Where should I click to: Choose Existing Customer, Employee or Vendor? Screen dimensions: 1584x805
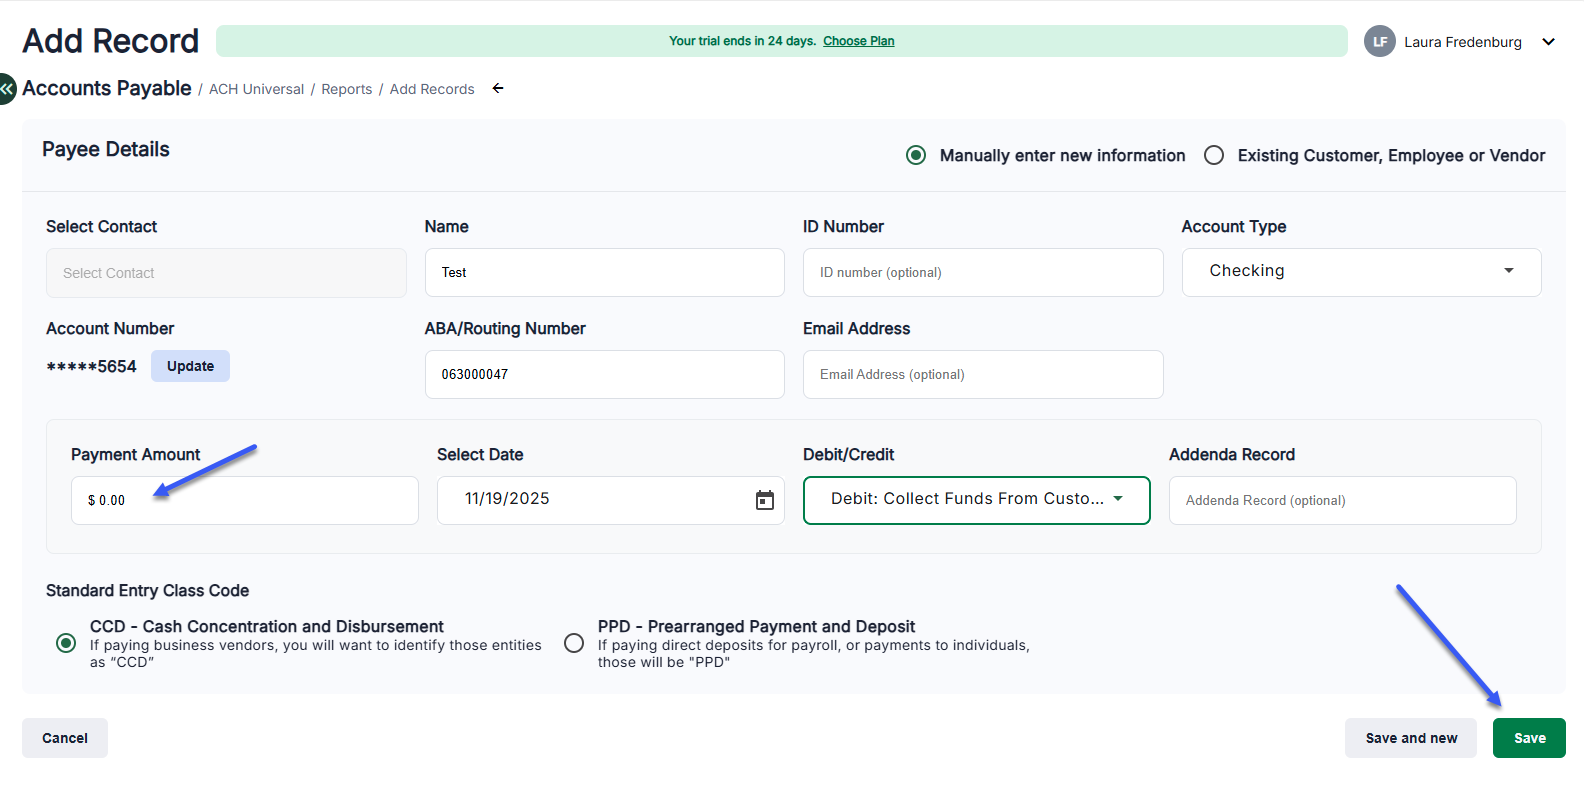point(1214,156)
